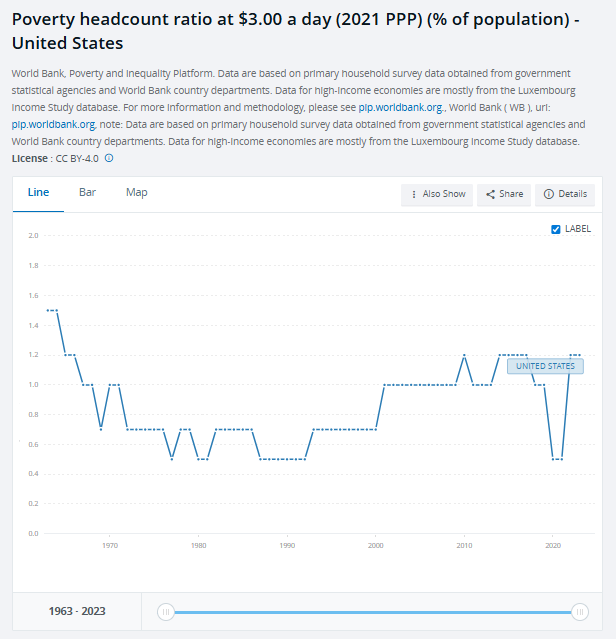This screenshot has width=616, height=639.
Task: Switch to the Map tab
Action: (x=136, y=192)
